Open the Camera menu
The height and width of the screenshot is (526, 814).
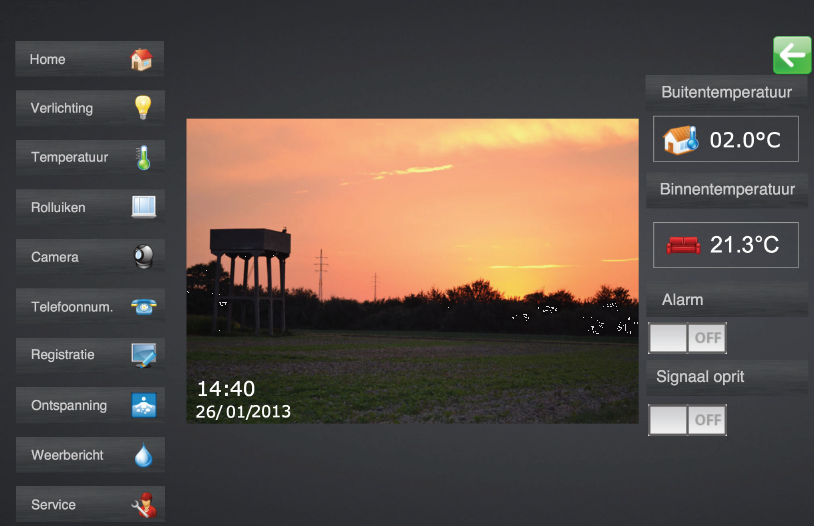(x=90, y=257)
